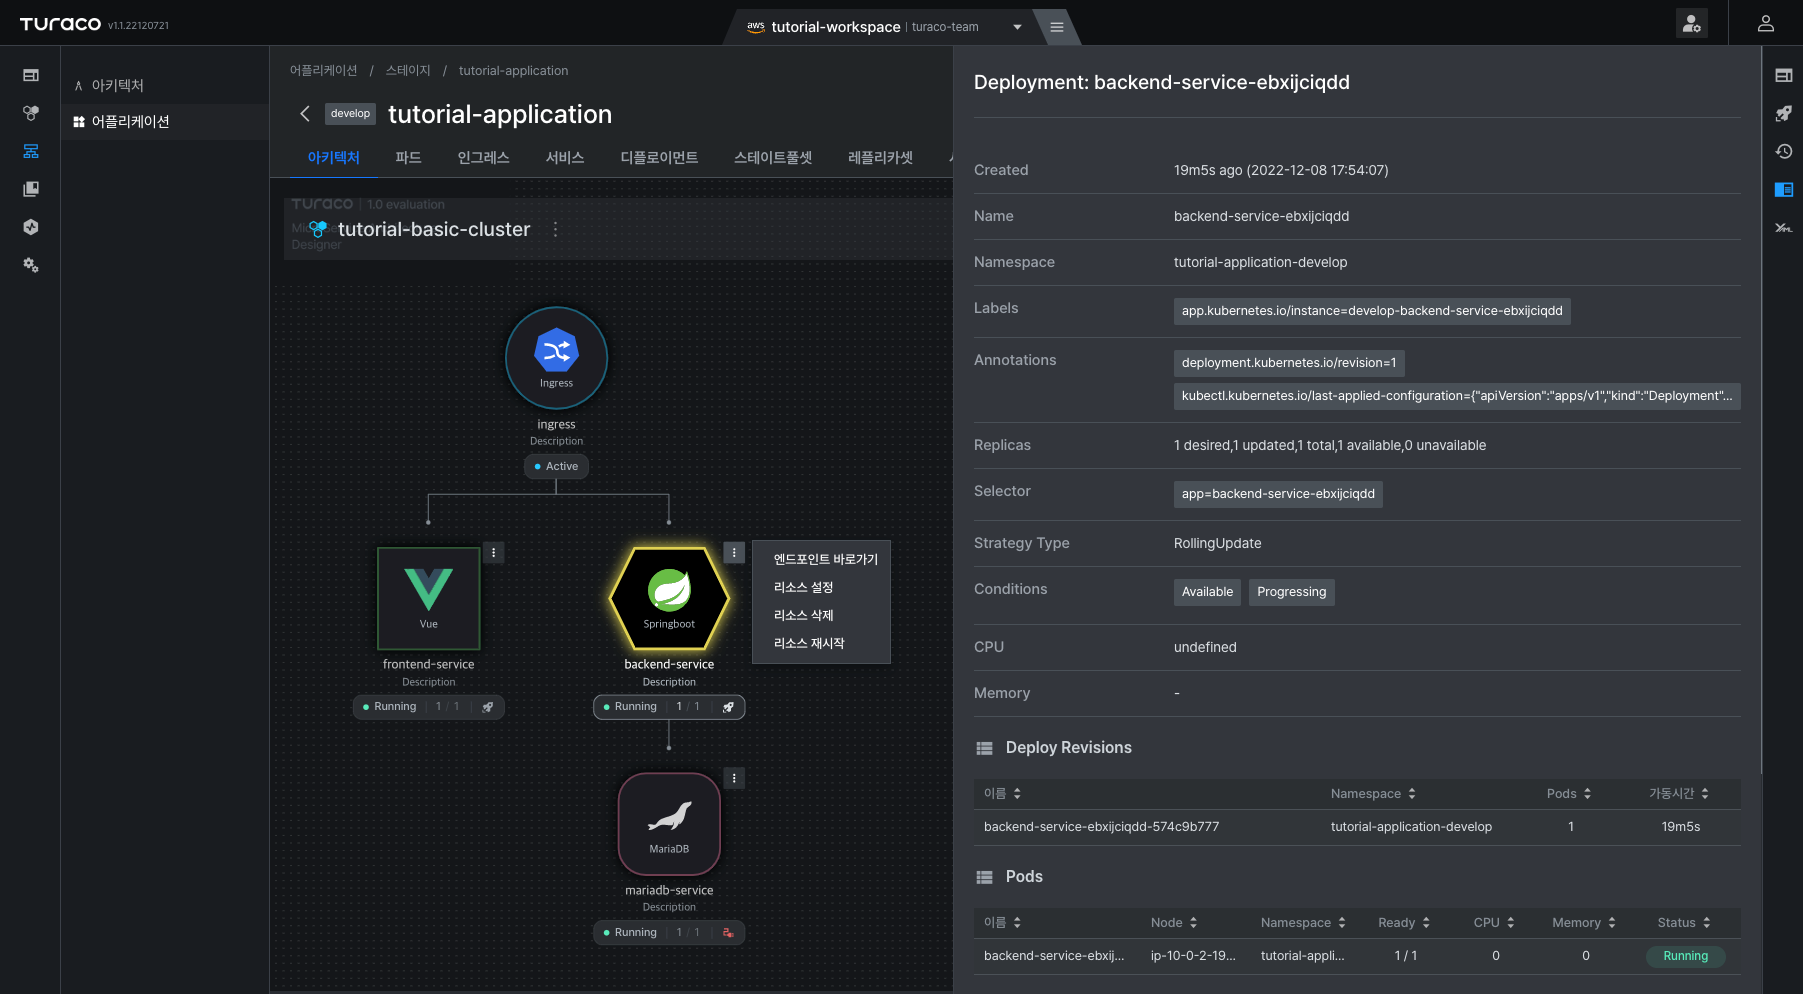
Task: Click the MariaDB service node icon
Action: coord(669,823)
